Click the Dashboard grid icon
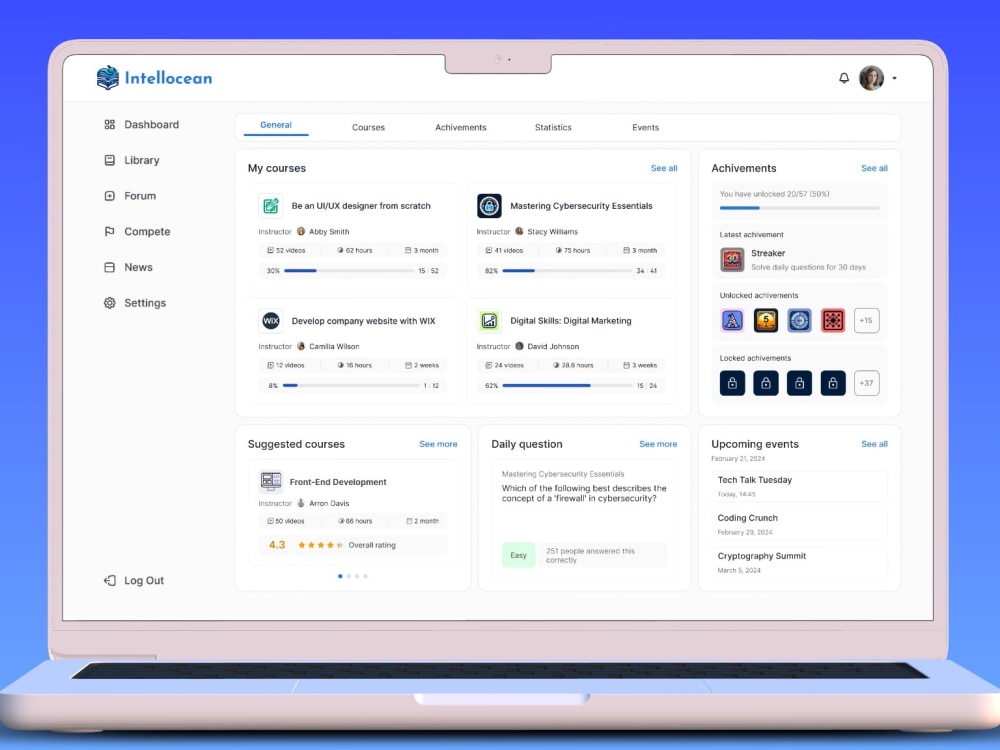Image resolution: width=1000 pixels, height=750 pixels. click(110, 124)
